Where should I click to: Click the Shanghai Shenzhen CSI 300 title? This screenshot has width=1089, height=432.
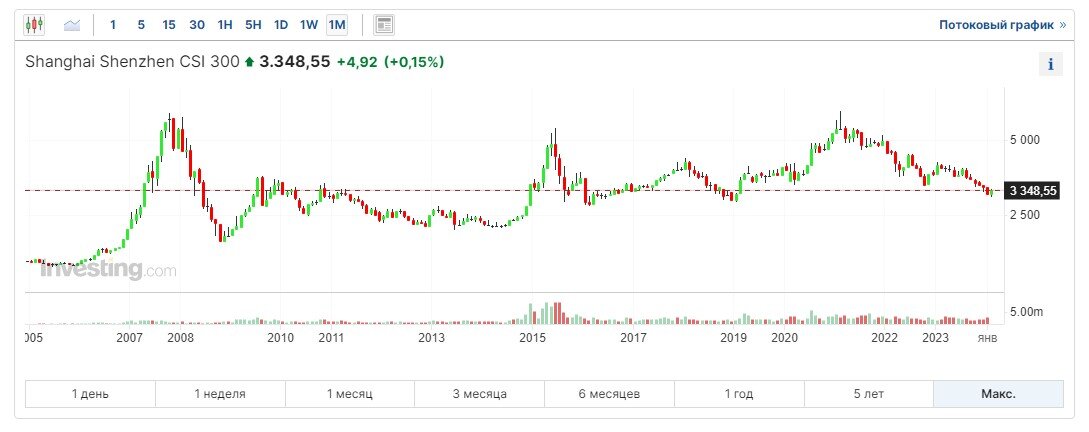click(x=133, y=62)
